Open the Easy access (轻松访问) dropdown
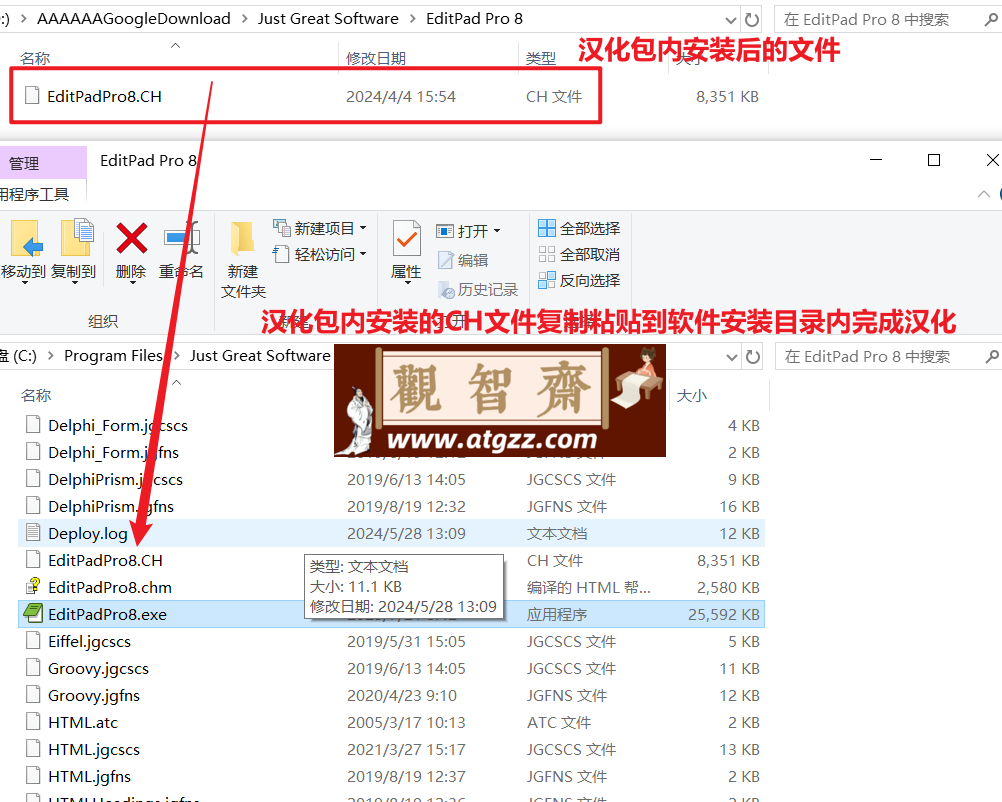The image size is (1002, 802). (320, 254)
